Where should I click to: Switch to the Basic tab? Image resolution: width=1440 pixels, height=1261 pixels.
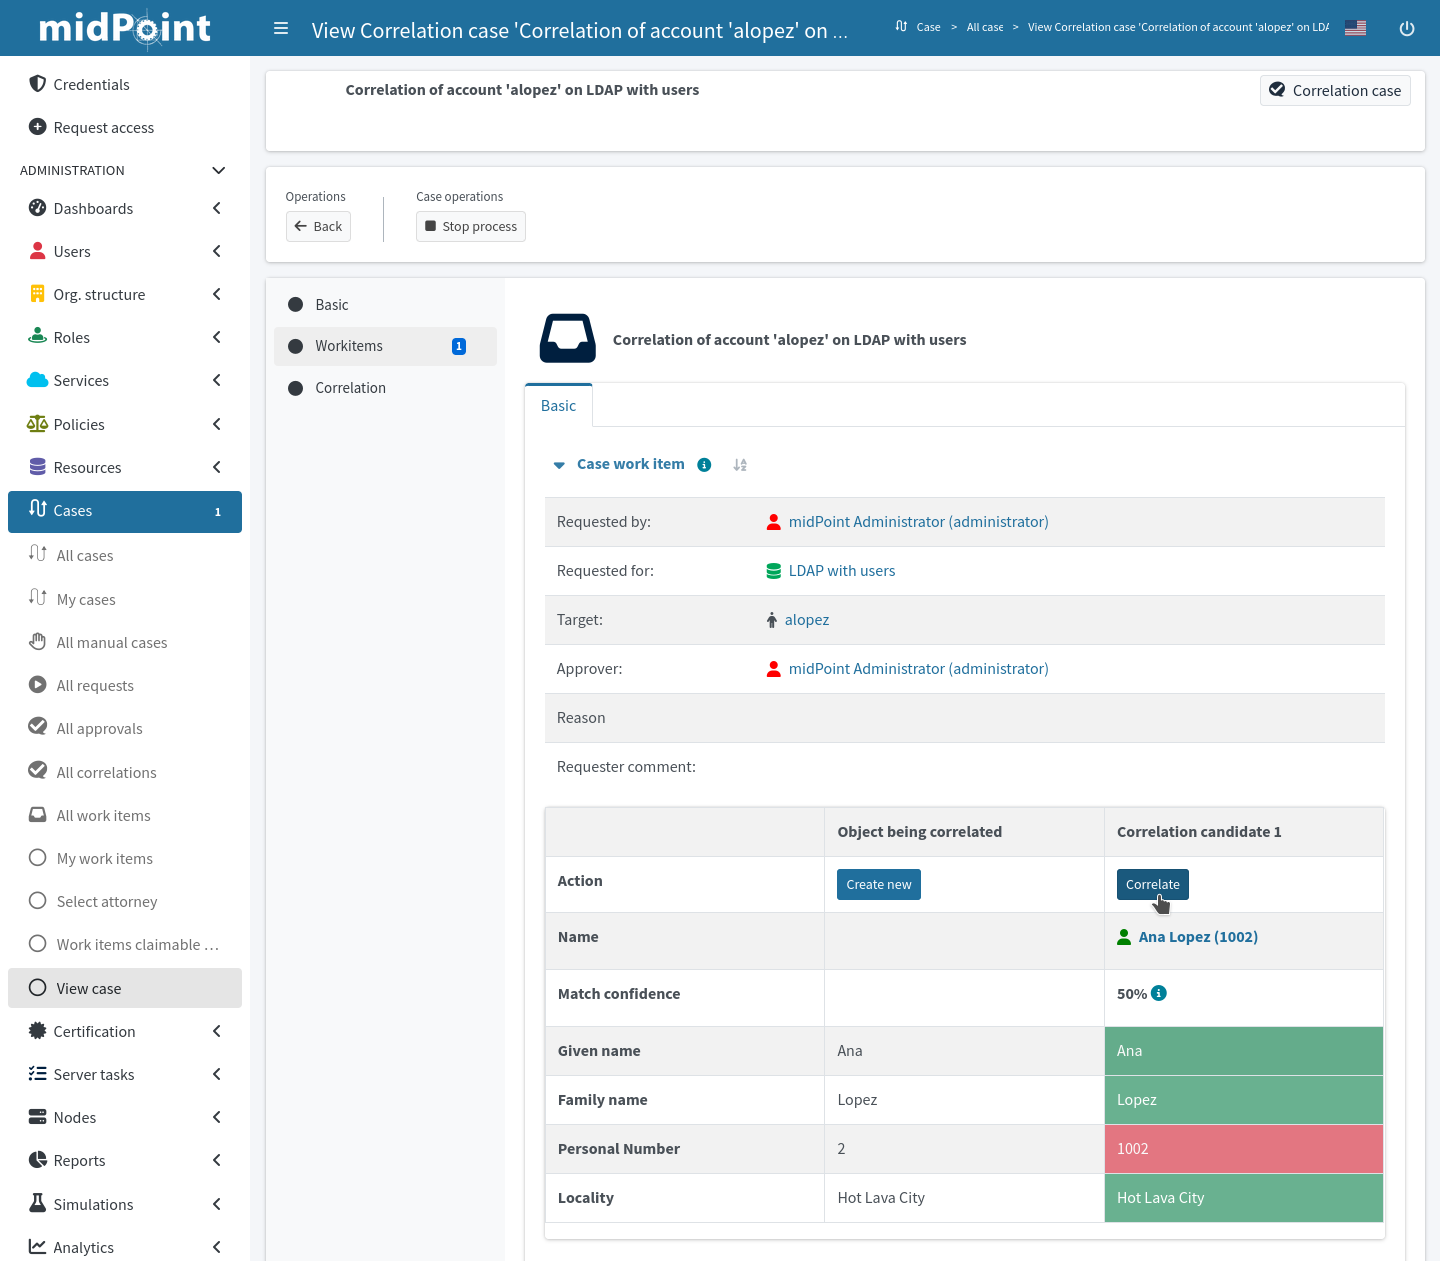pos(558,405)
